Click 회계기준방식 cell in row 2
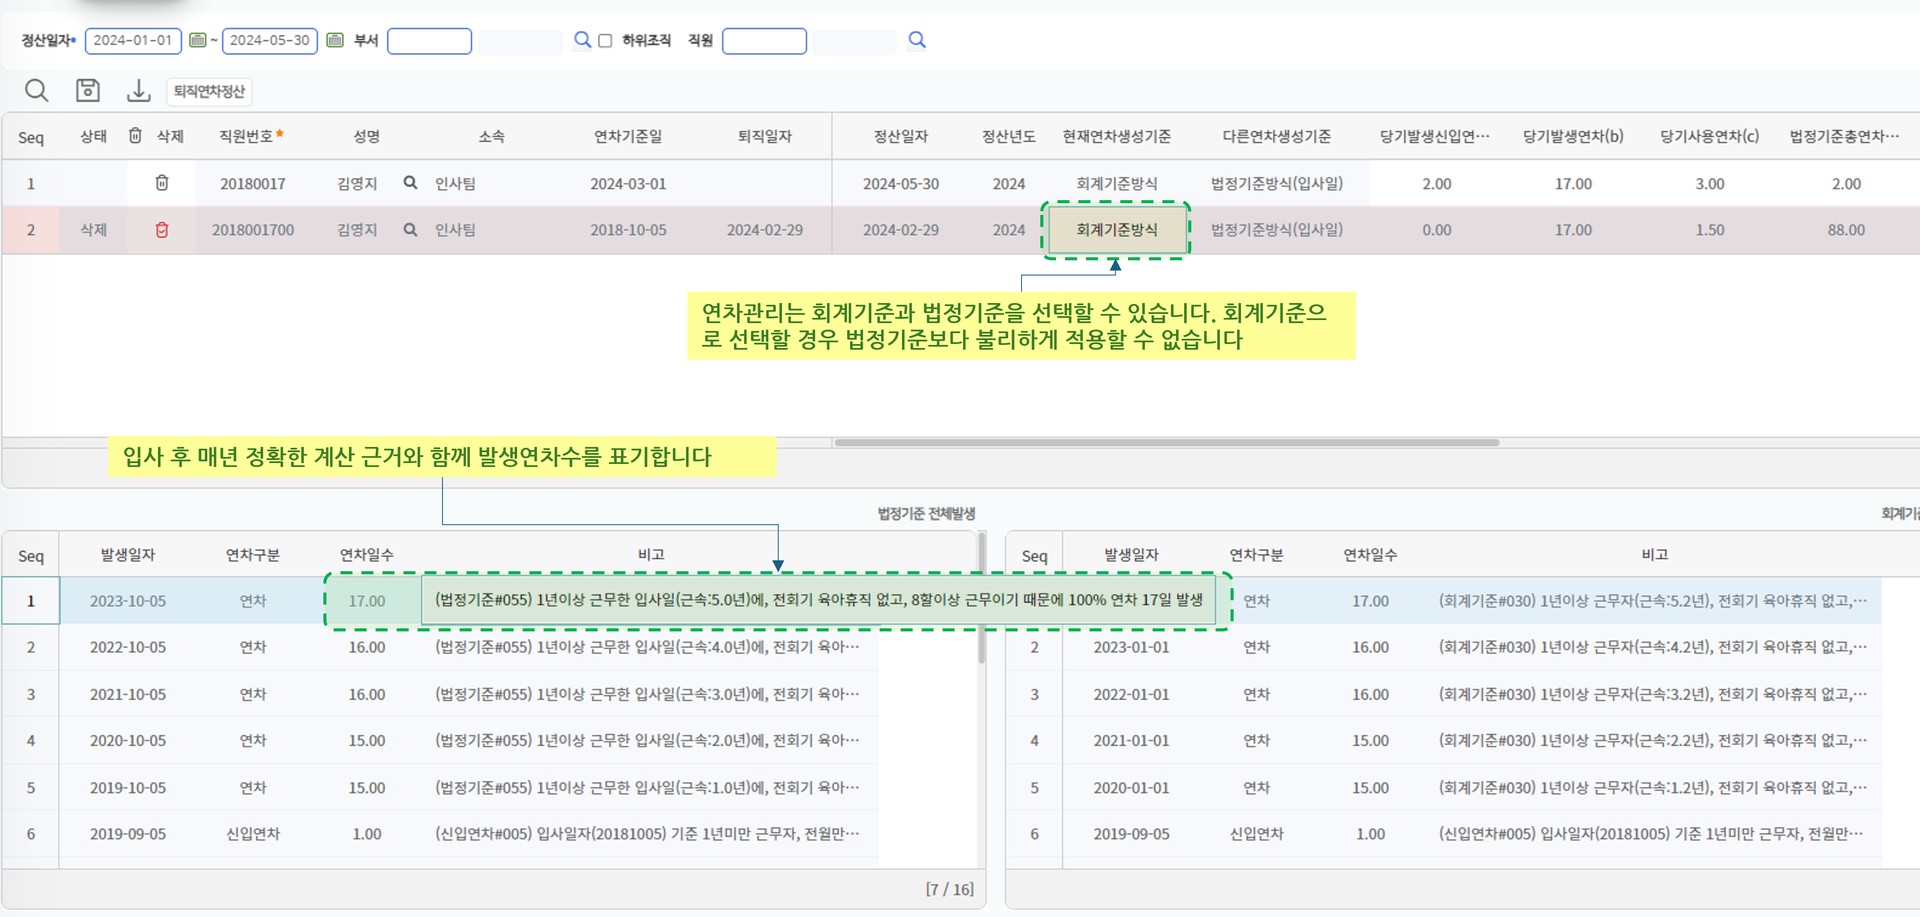Image resolution: width=1920 pixels, height=917 pixels. (x=1117, y=230)
